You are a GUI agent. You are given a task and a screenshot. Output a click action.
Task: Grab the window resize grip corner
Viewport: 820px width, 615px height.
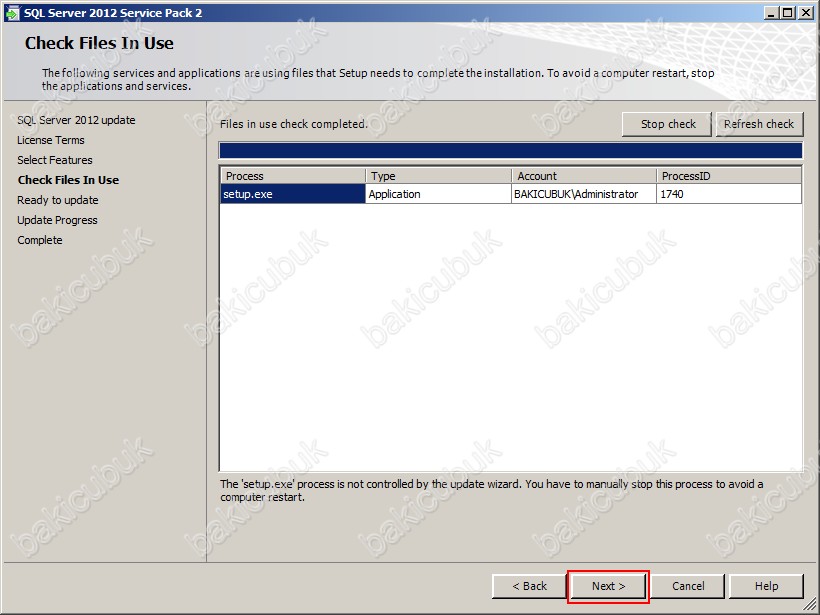(809, 605)
